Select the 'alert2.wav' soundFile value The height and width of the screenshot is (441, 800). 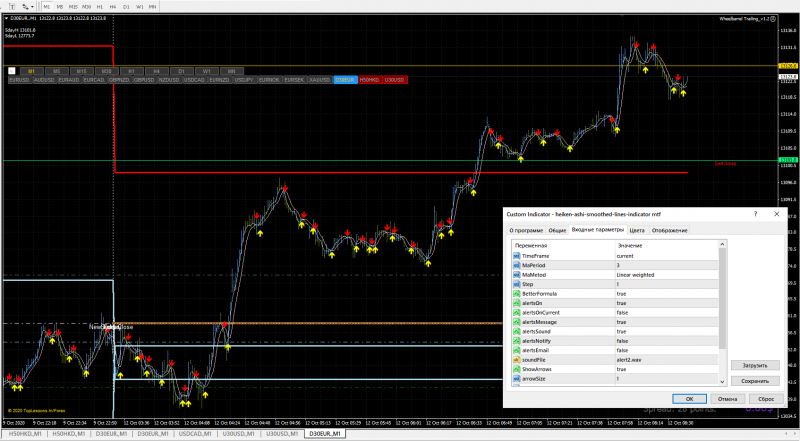tap(629, 360)
